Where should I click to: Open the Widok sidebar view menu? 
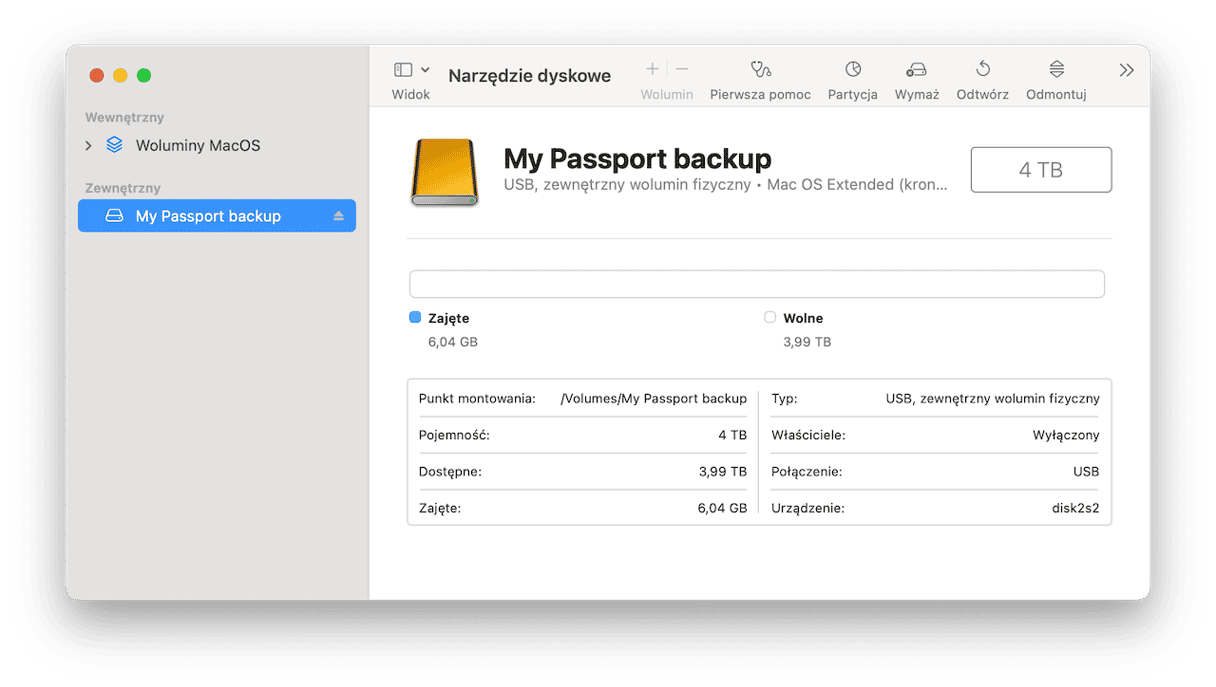tap(425, 70)
